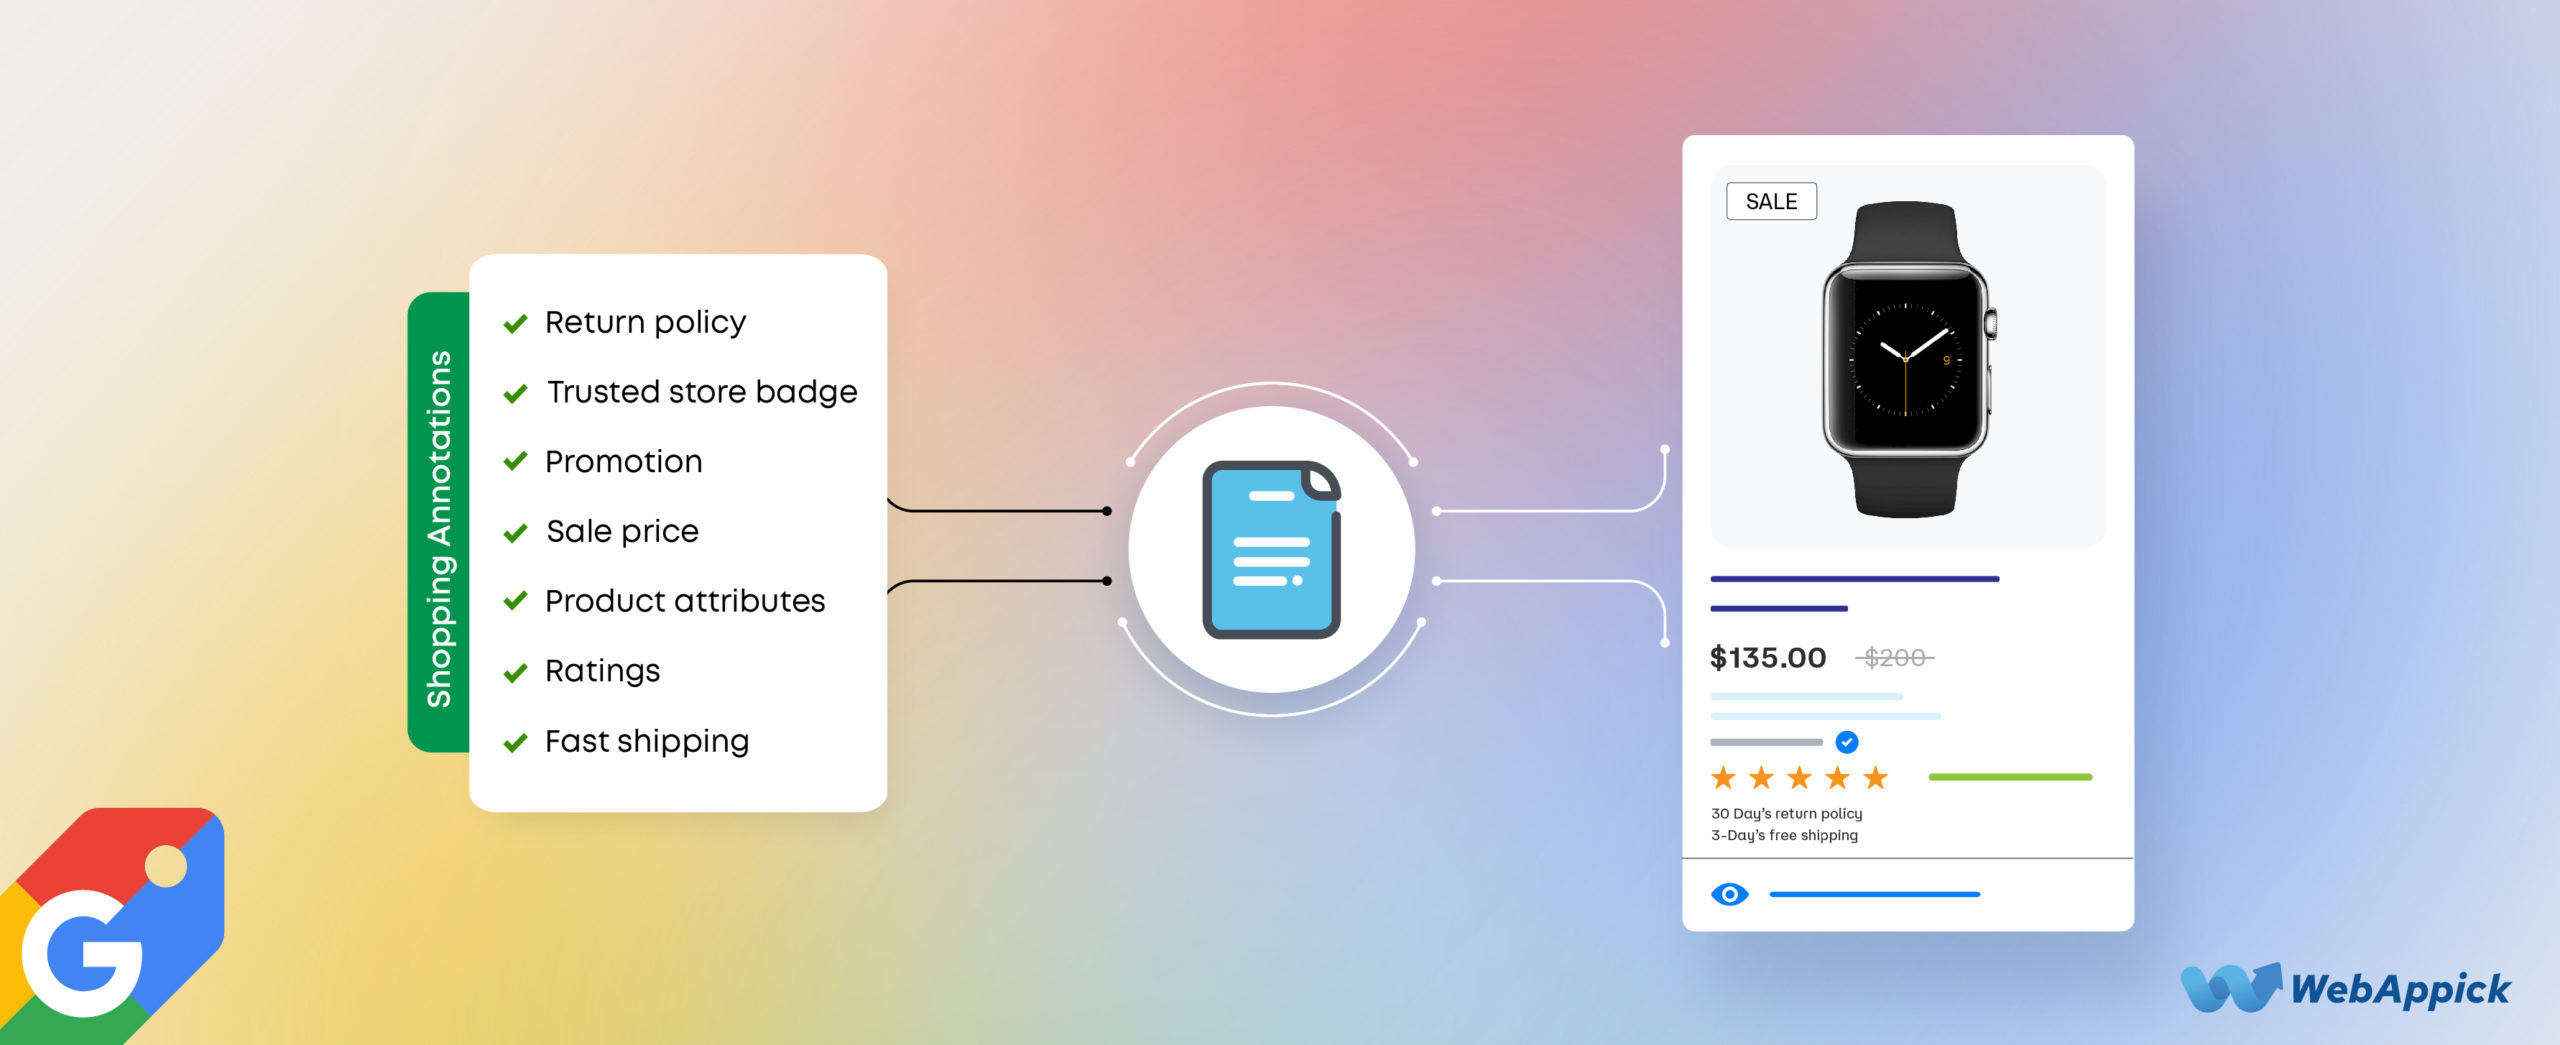Click the "Promotion" list item

point(624,461)
